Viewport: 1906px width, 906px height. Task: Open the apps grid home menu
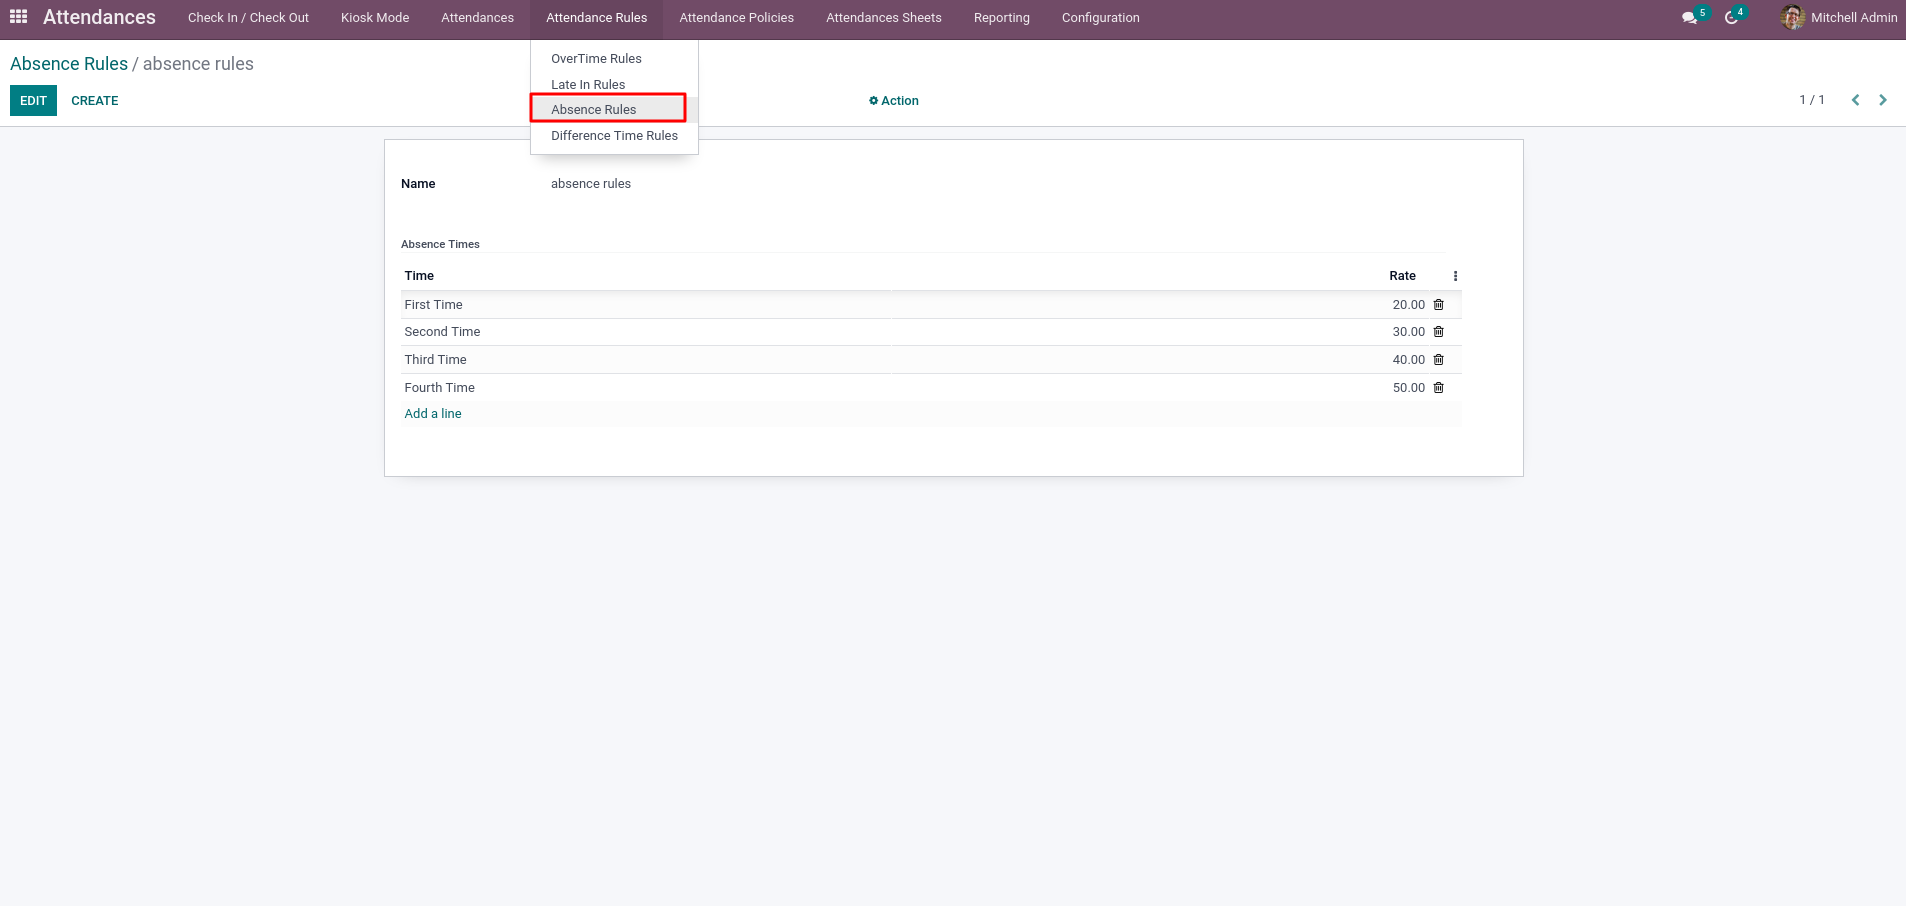18,17
